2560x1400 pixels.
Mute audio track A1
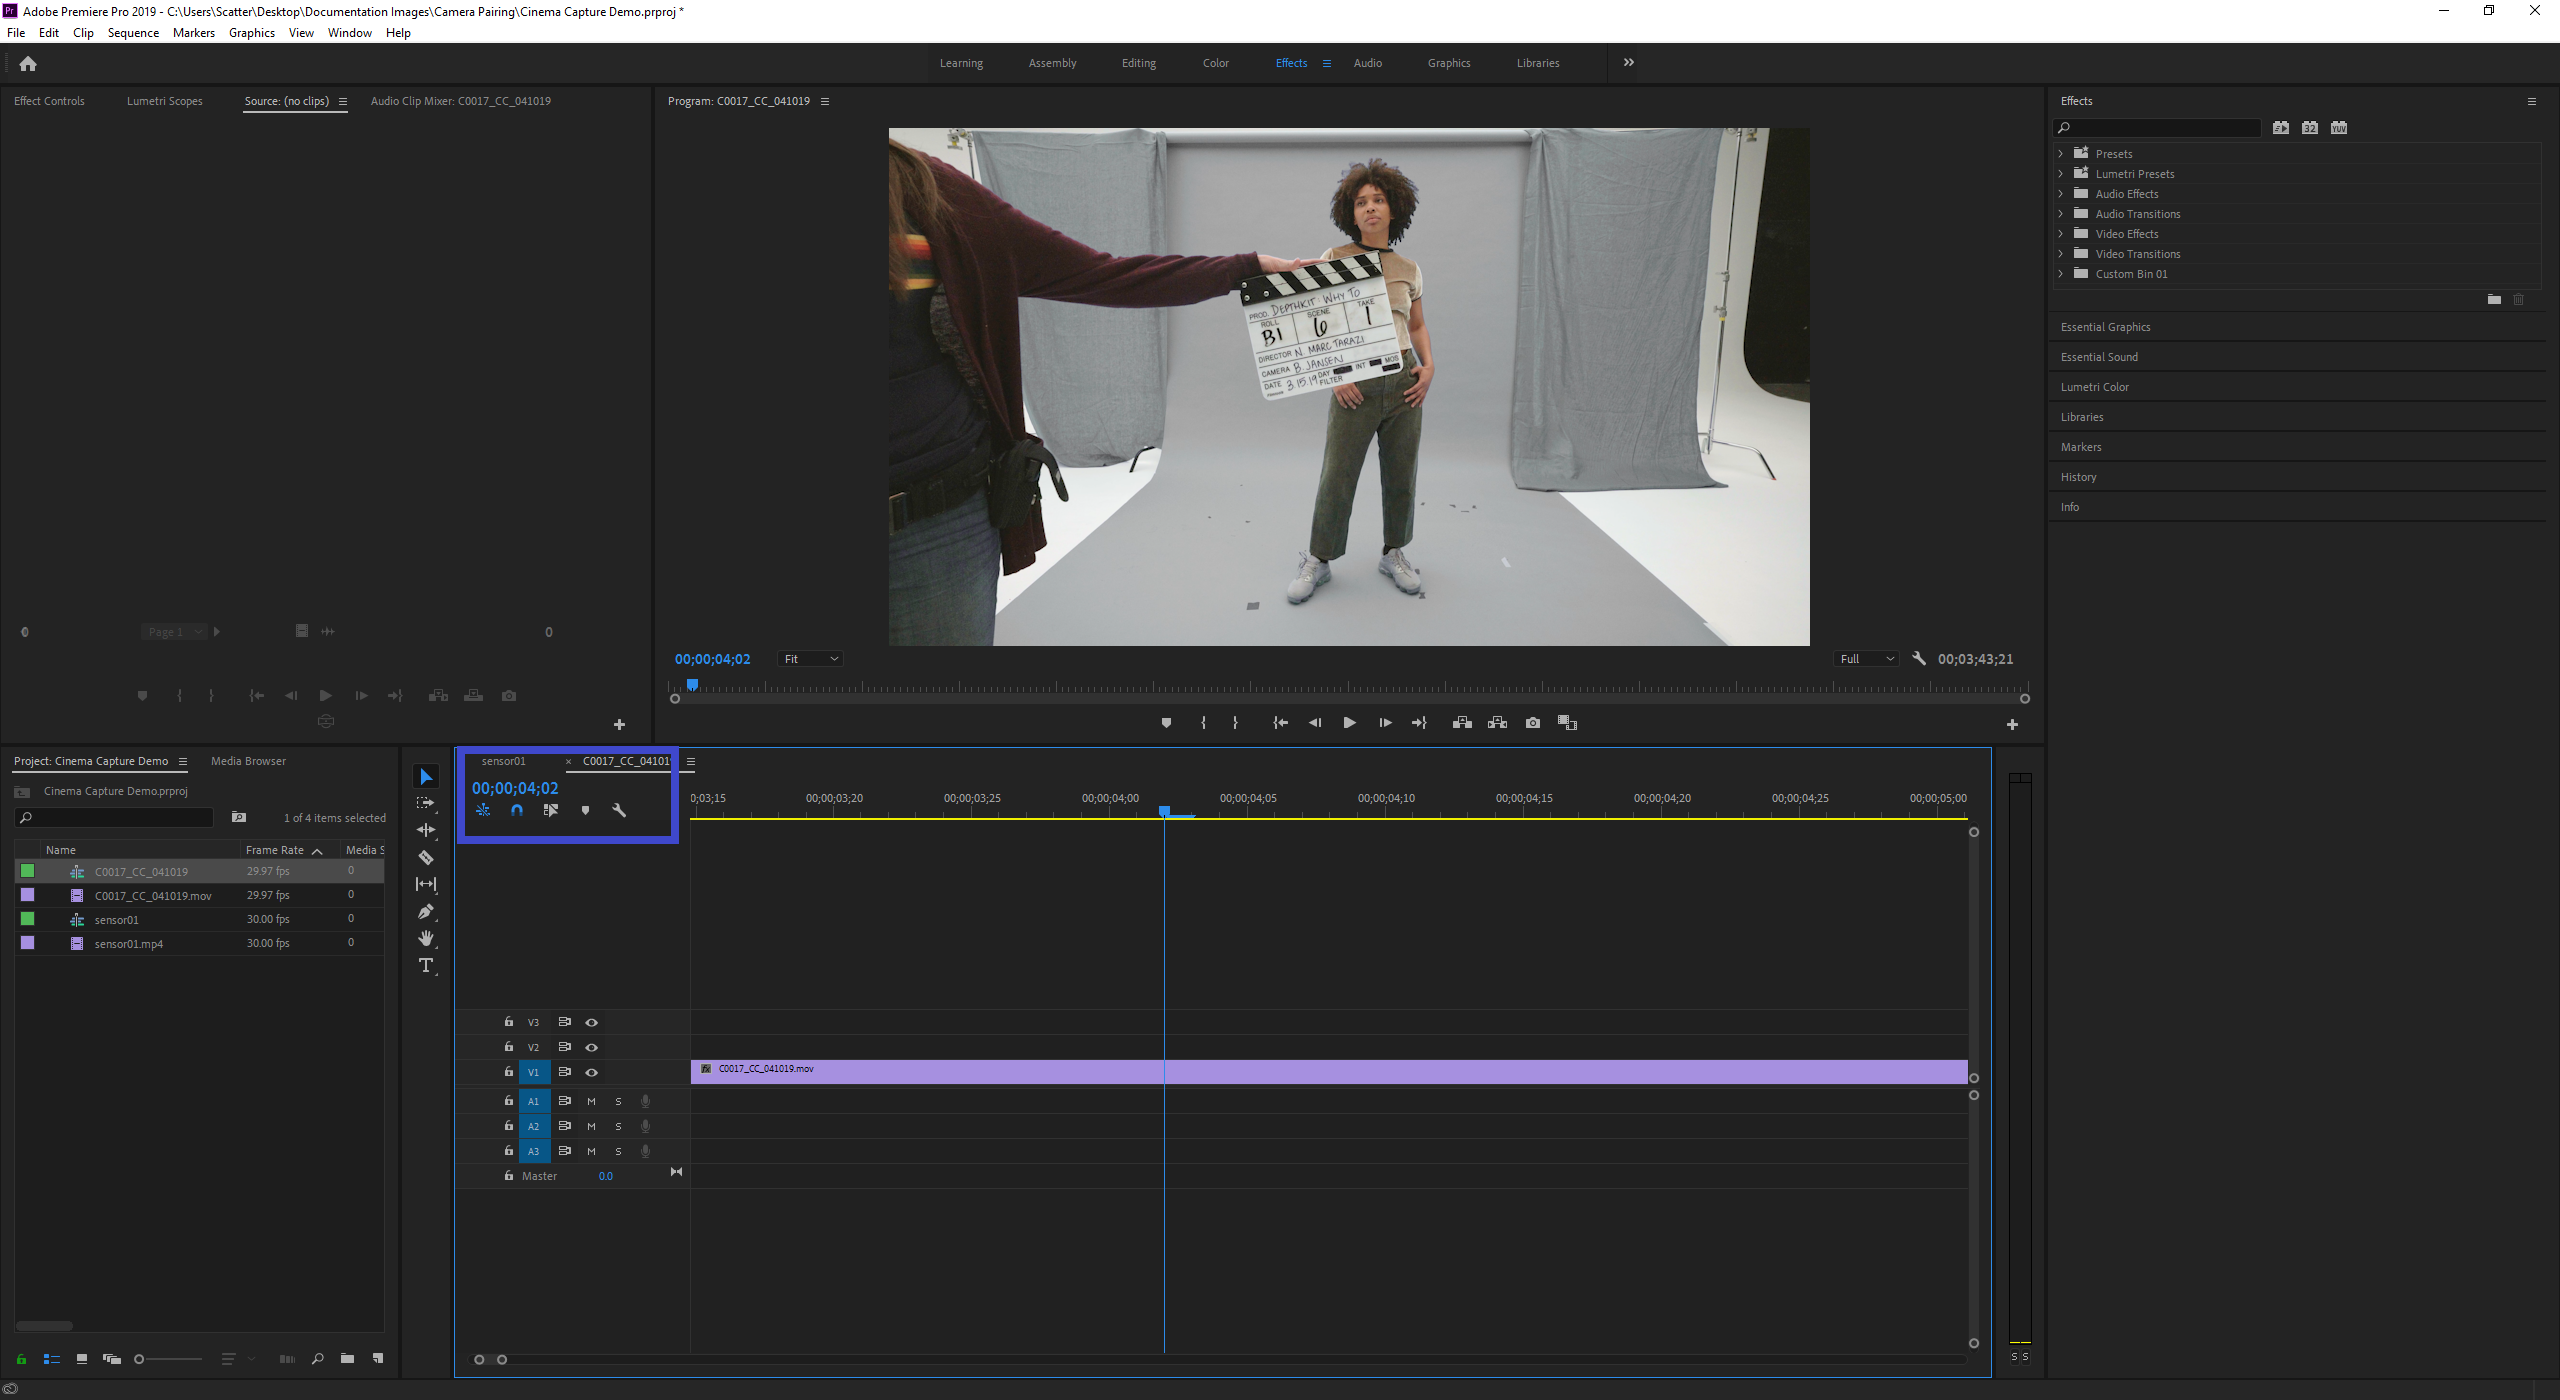pyautogui.click(x=591, y=1102)
